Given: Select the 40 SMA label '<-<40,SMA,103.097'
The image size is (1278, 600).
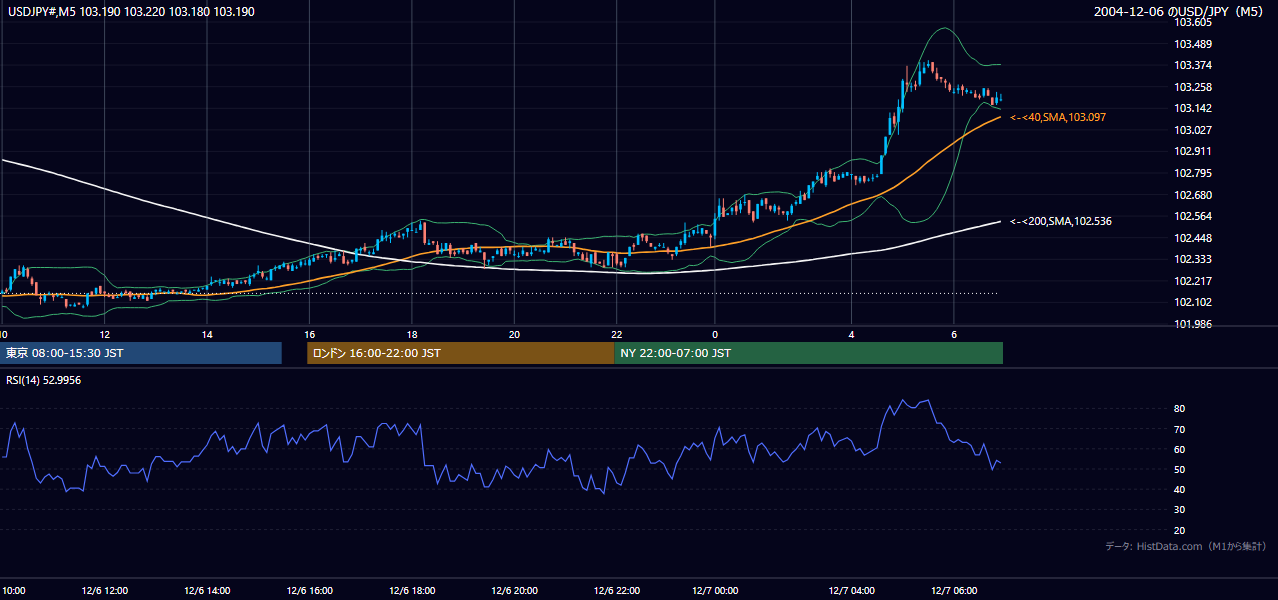Looking at the screenshot, I should click(x=1058, y=118).
